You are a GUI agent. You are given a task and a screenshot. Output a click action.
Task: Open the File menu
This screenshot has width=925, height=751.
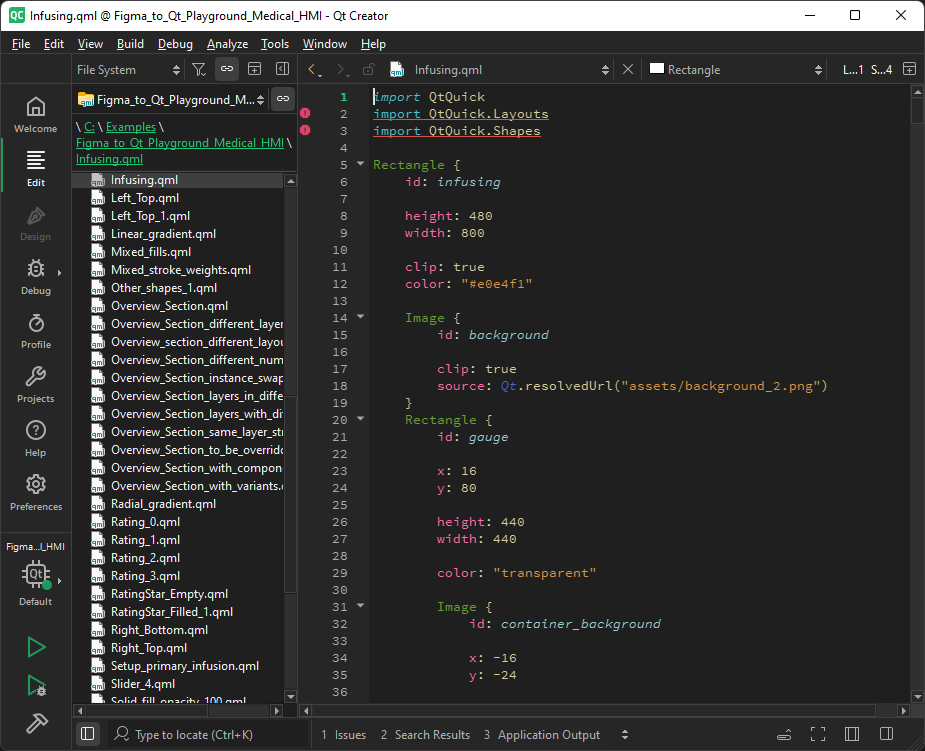pos(21,44)
